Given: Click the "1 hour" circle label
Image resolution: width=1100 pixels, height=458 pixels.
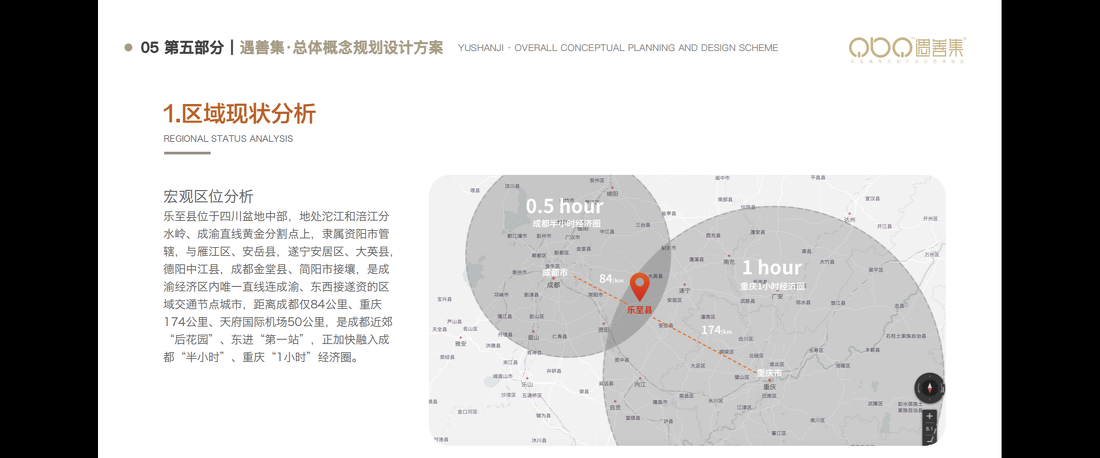Looking at the screenshot, I should pyautogui.click(x=771, y=268).
